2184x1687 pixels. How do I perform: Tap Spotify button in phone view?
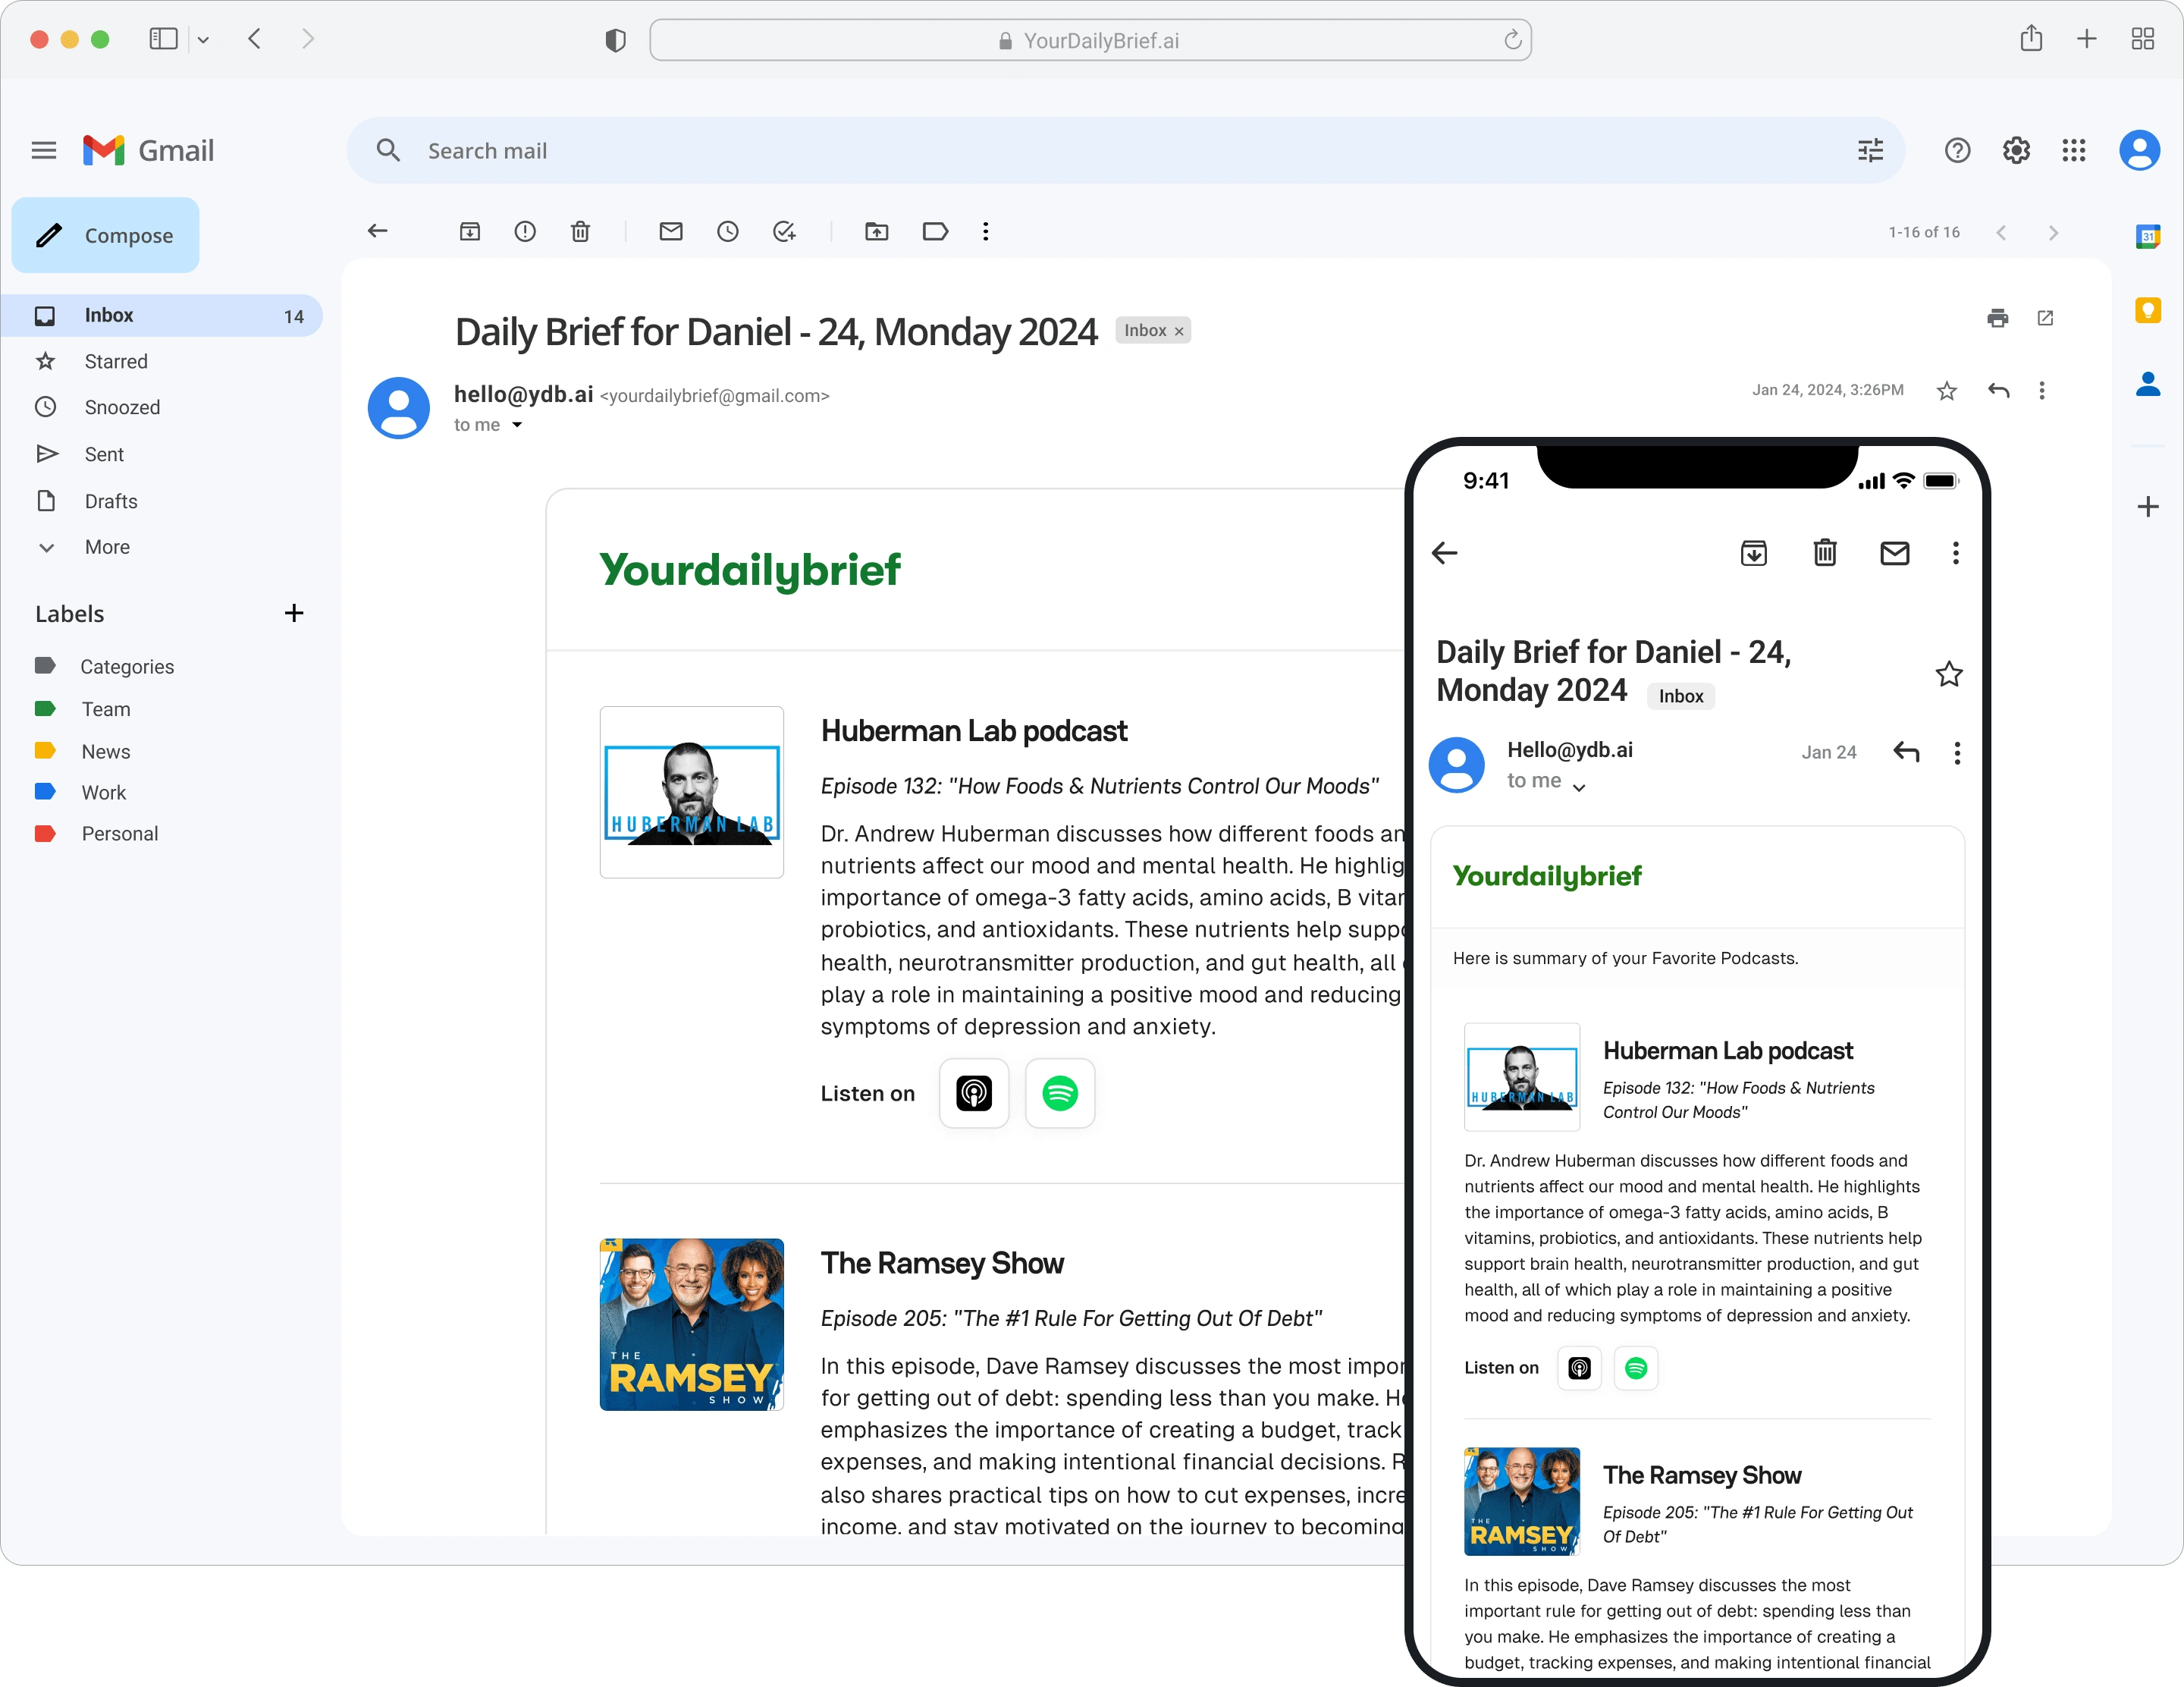[x=1636, y=1368]
